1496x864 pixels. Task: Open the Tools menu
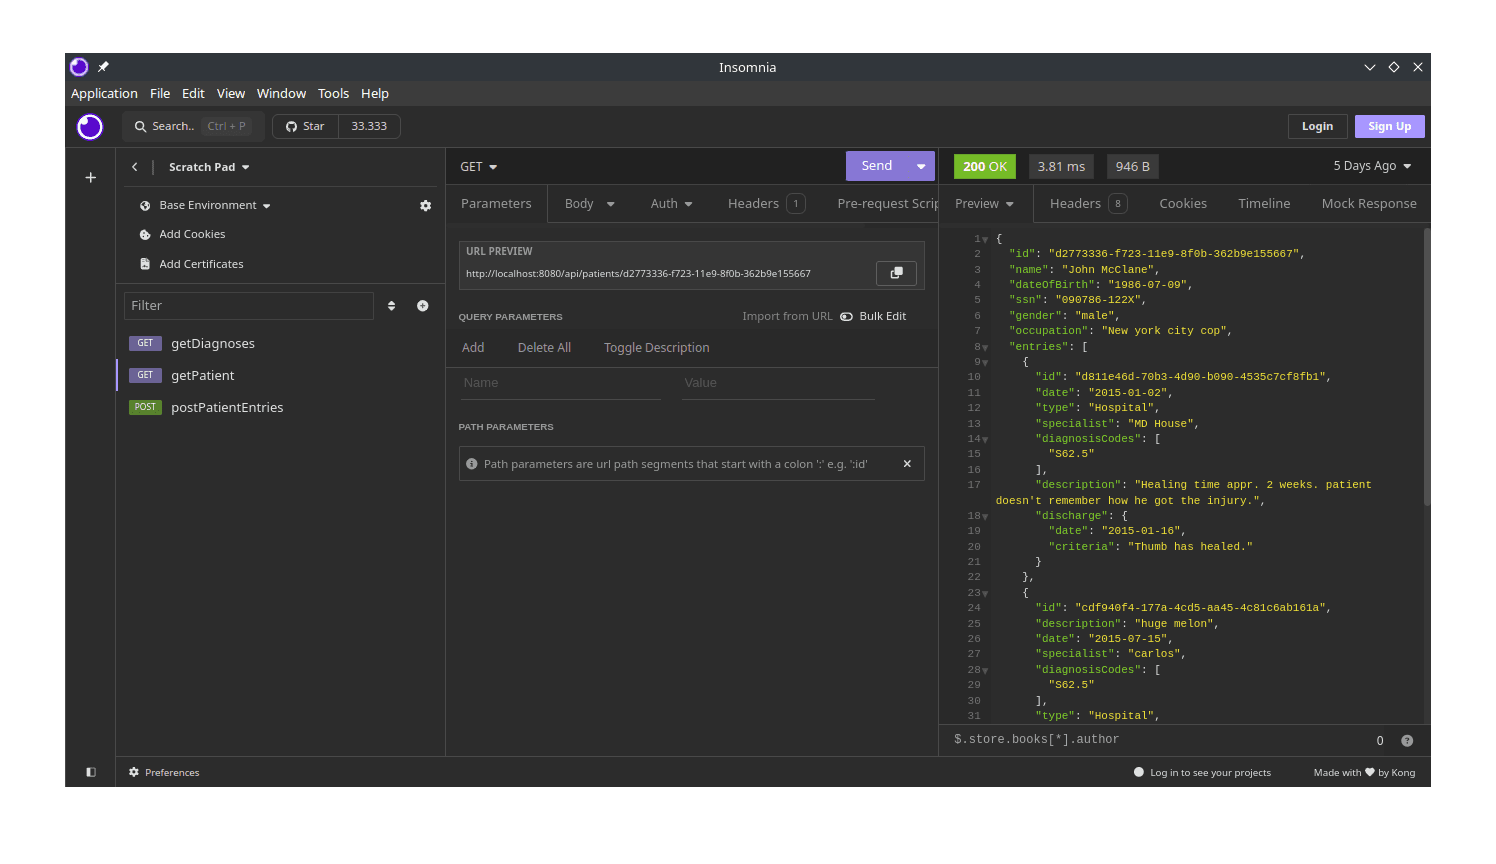tap(333, 94)
